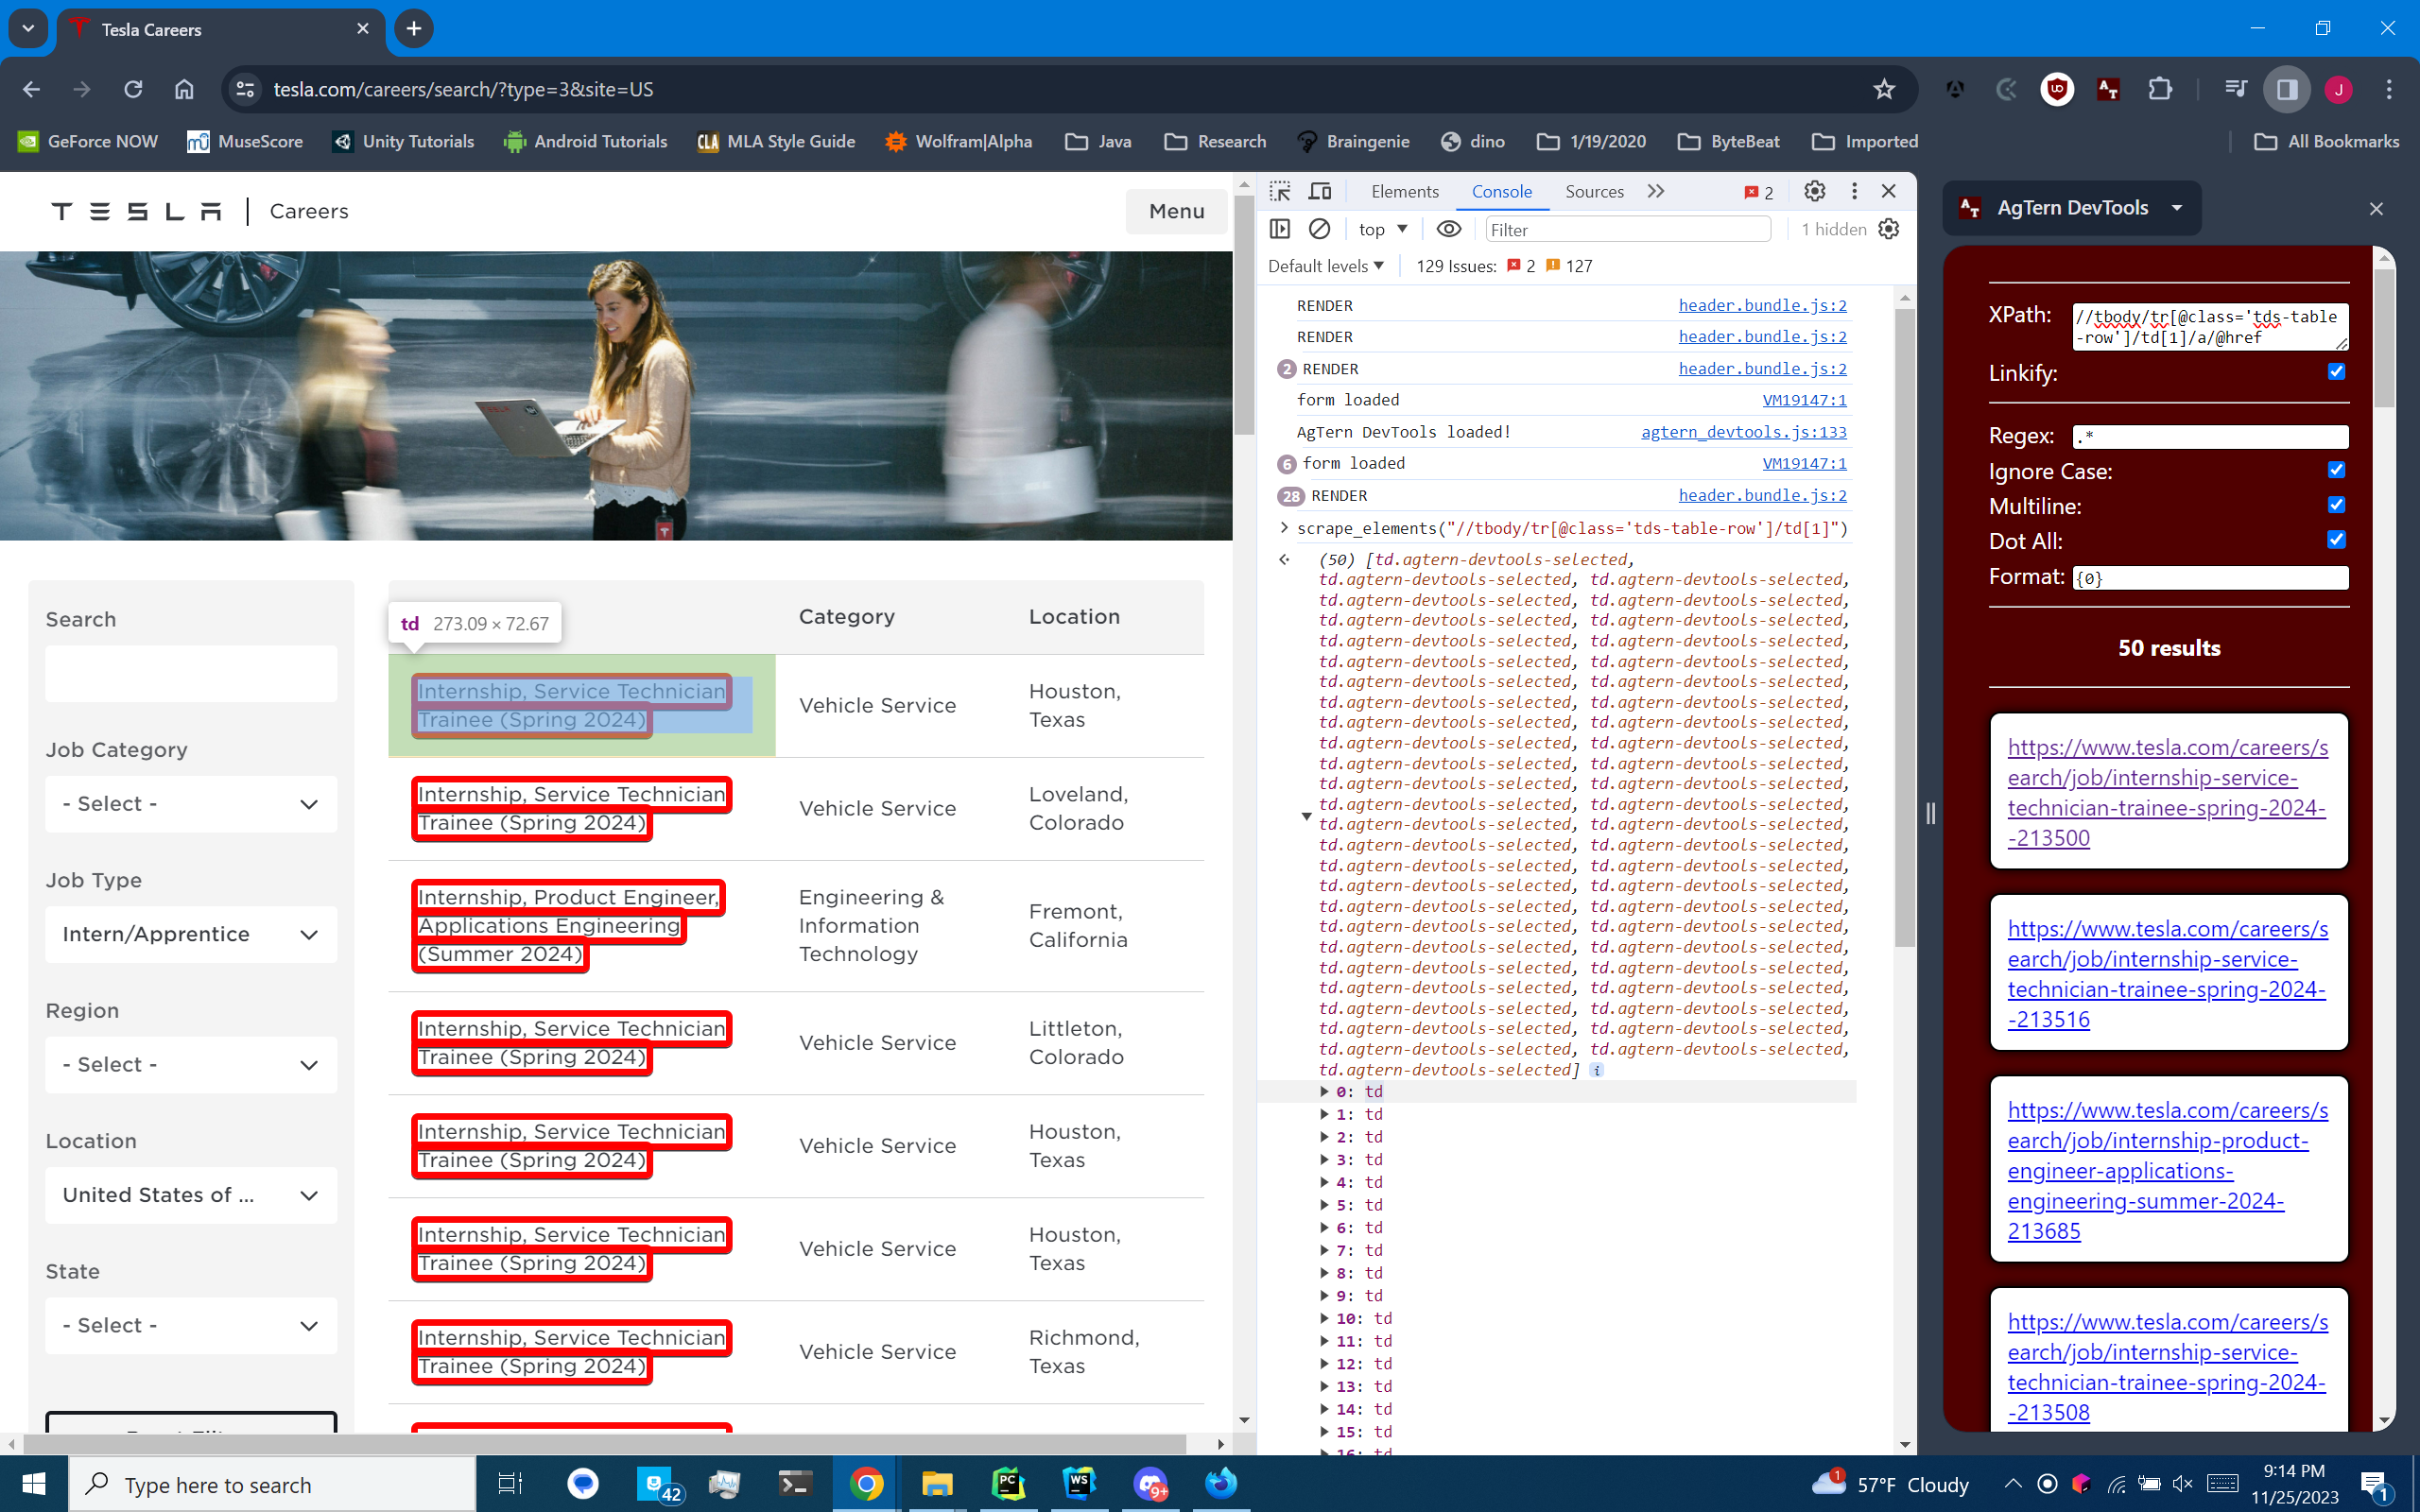This screenshot has width=2420, height=1512.
Task: Close the DevTools panel
Action: click(x=1889, y=191)
